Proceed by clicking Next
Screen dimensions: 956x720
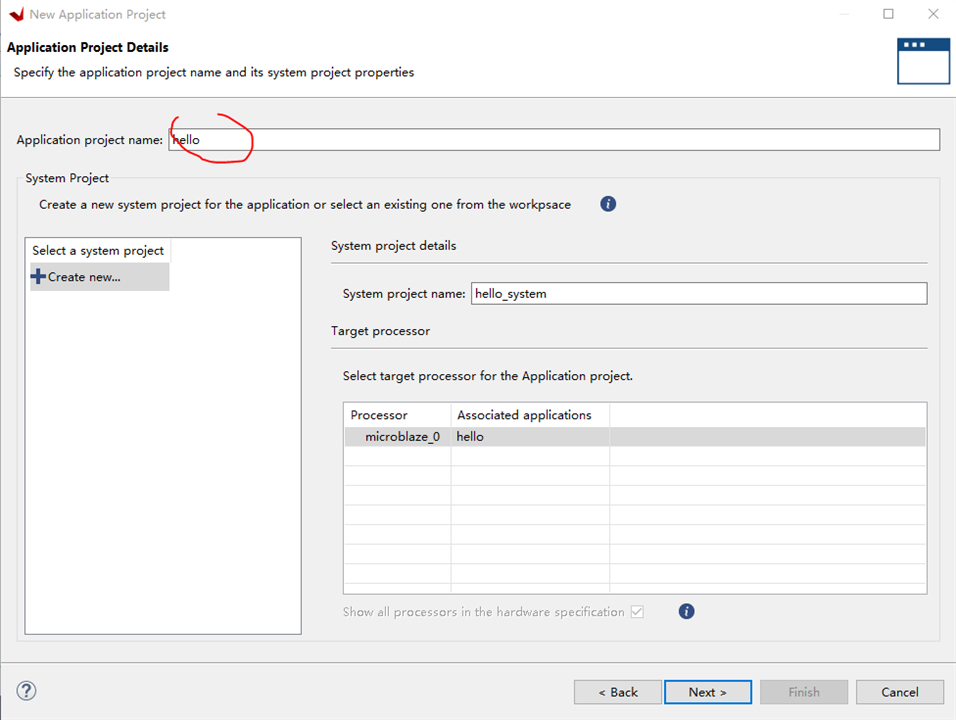click(x=707, y=692)
